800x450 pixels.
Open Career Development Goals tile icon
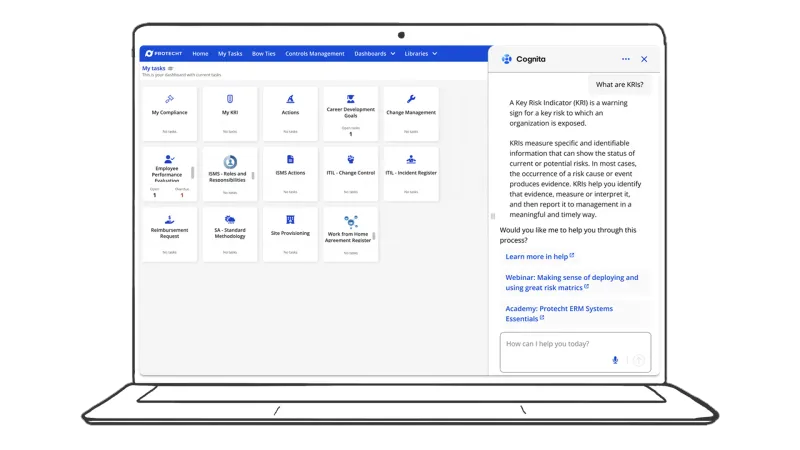pyautogui.click(x=351, y=99)
